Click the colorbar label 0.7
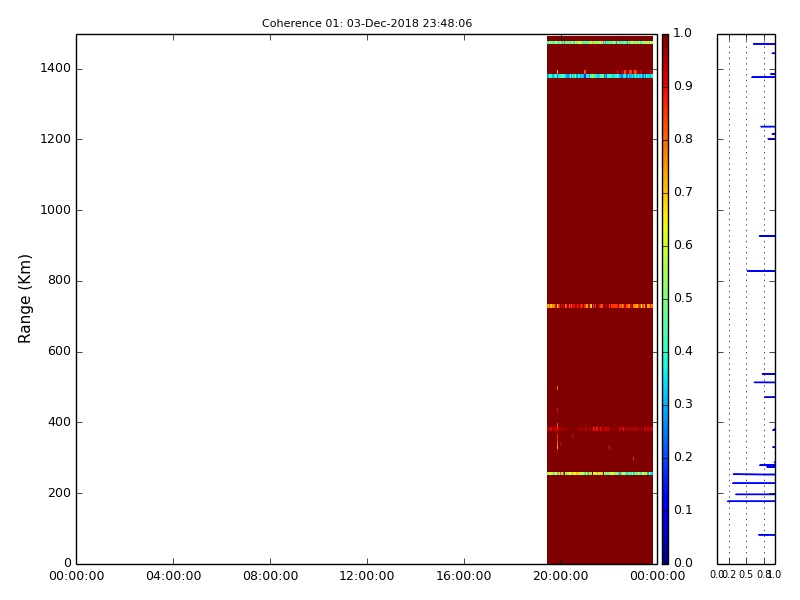The height and width of the screenshot is (600, 800). (x=683, y=192)
